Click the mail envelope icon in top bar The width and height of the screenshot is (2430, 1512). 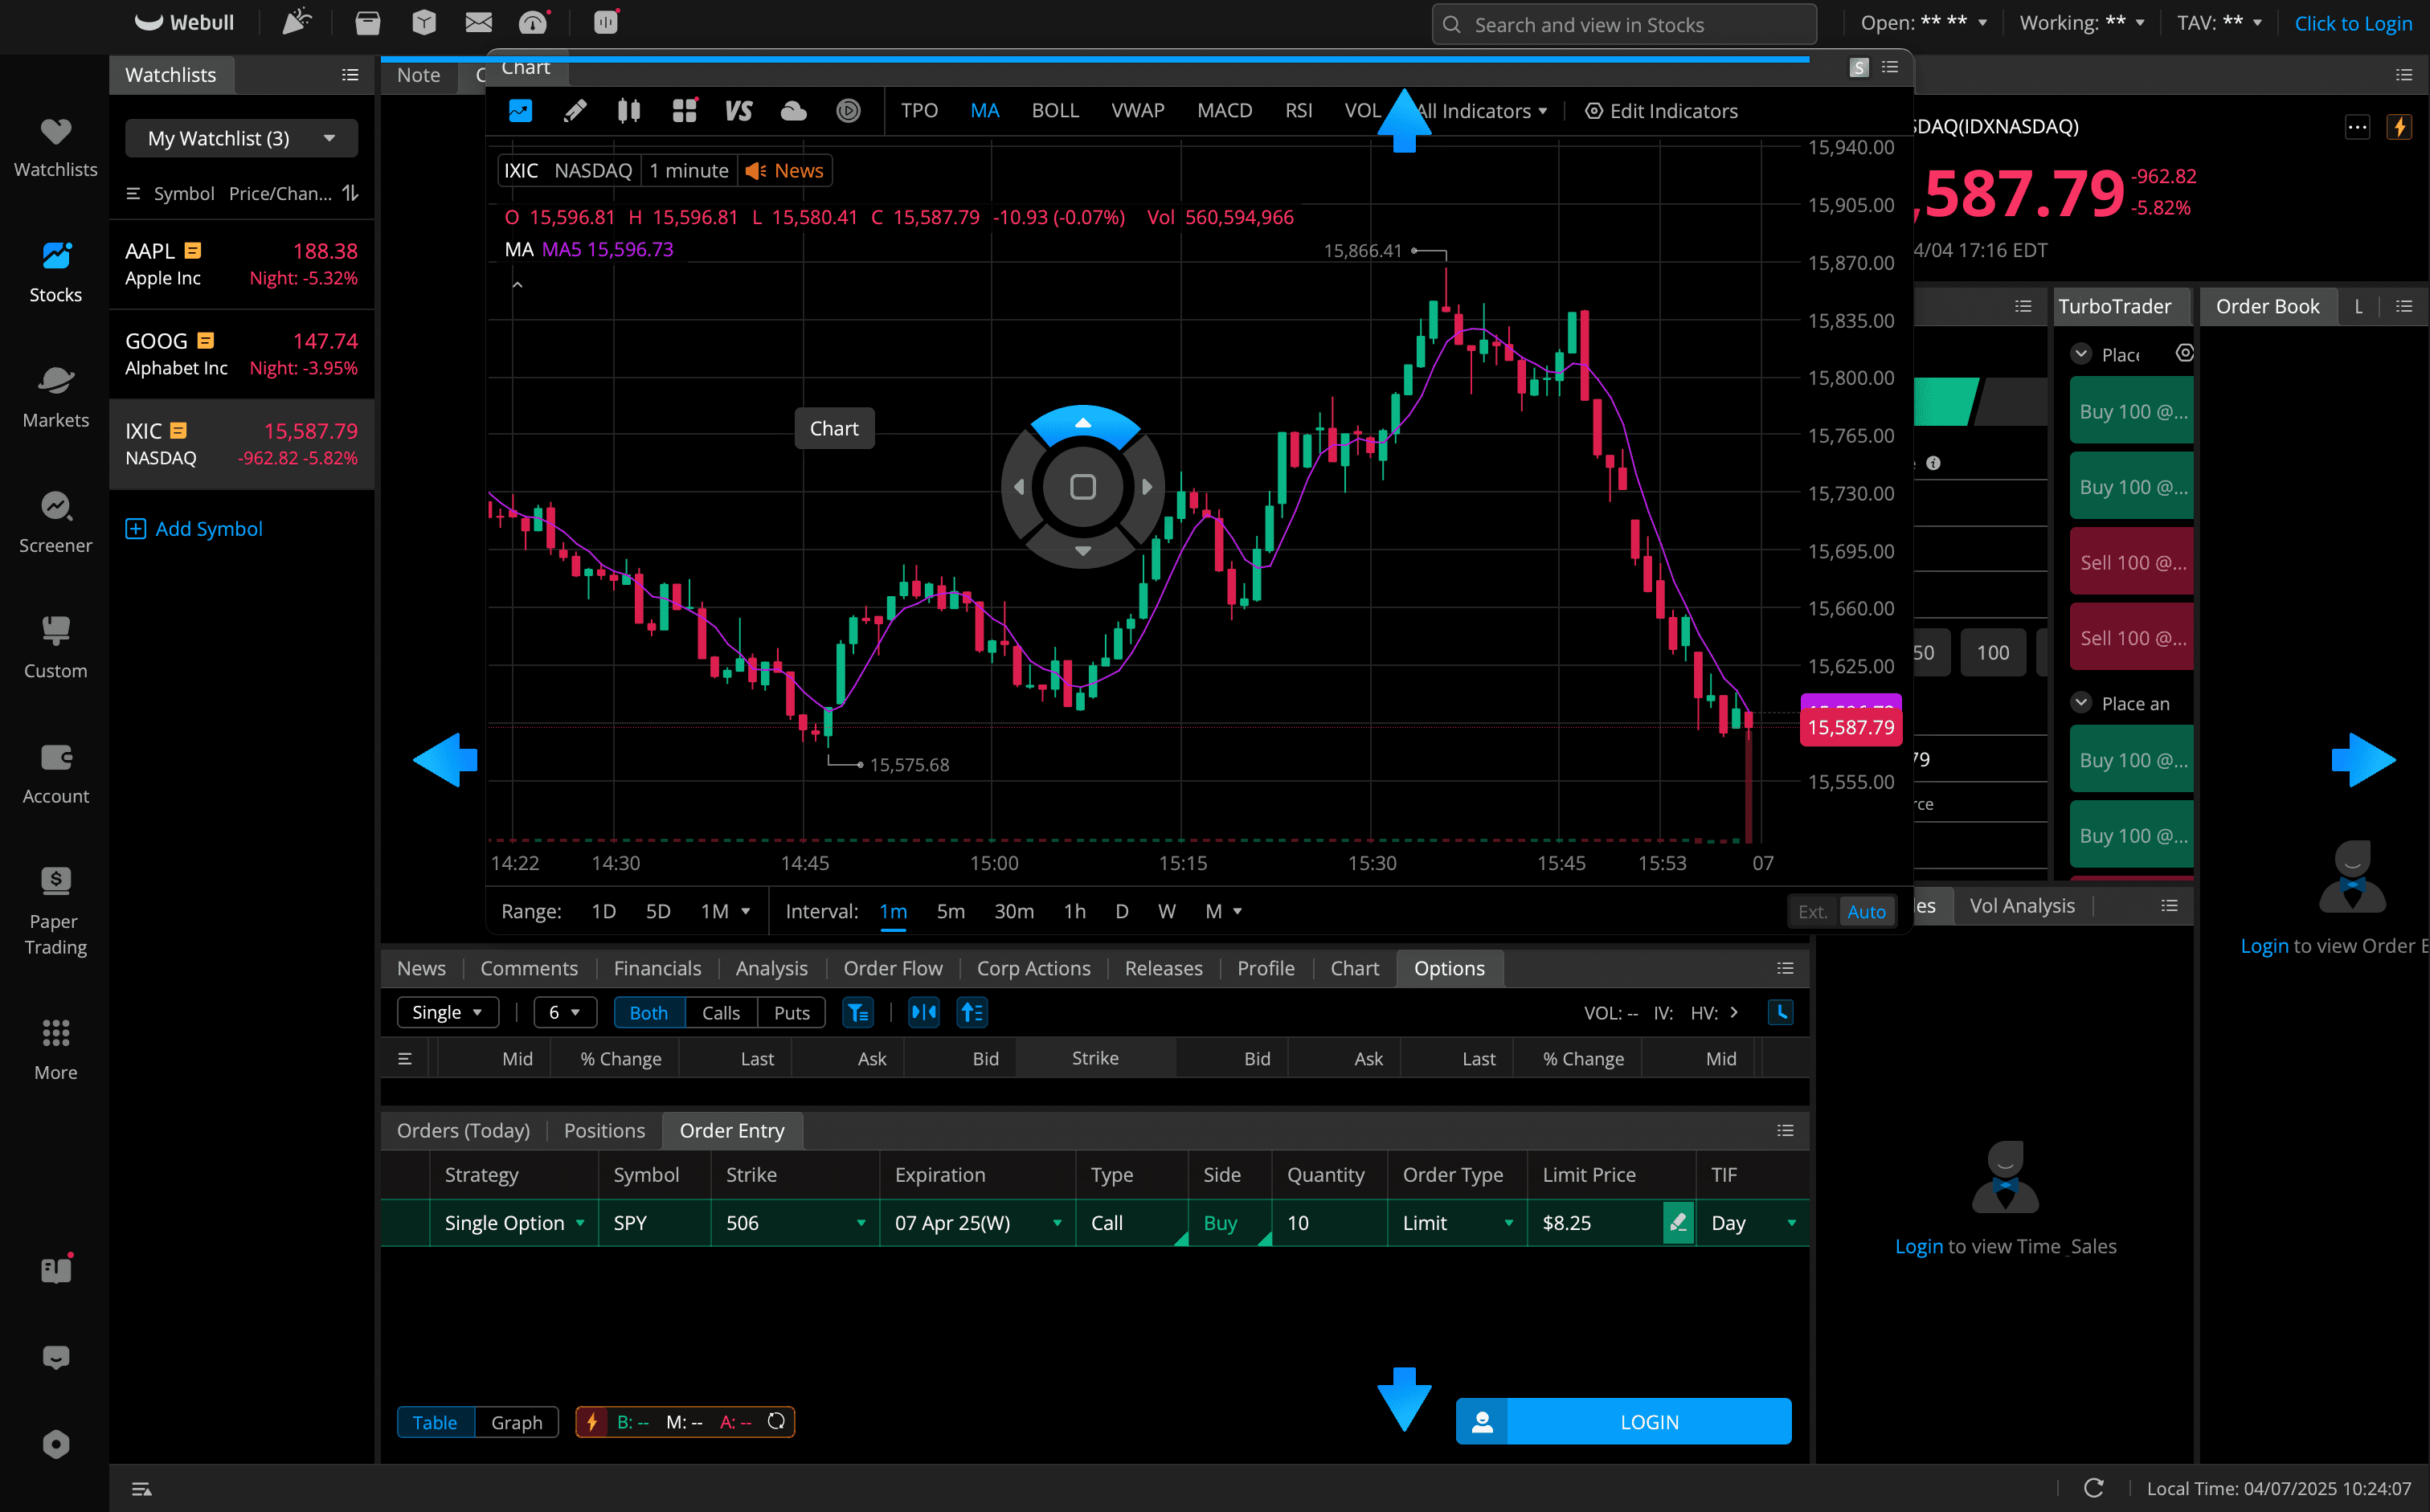[x=478, y=22]
